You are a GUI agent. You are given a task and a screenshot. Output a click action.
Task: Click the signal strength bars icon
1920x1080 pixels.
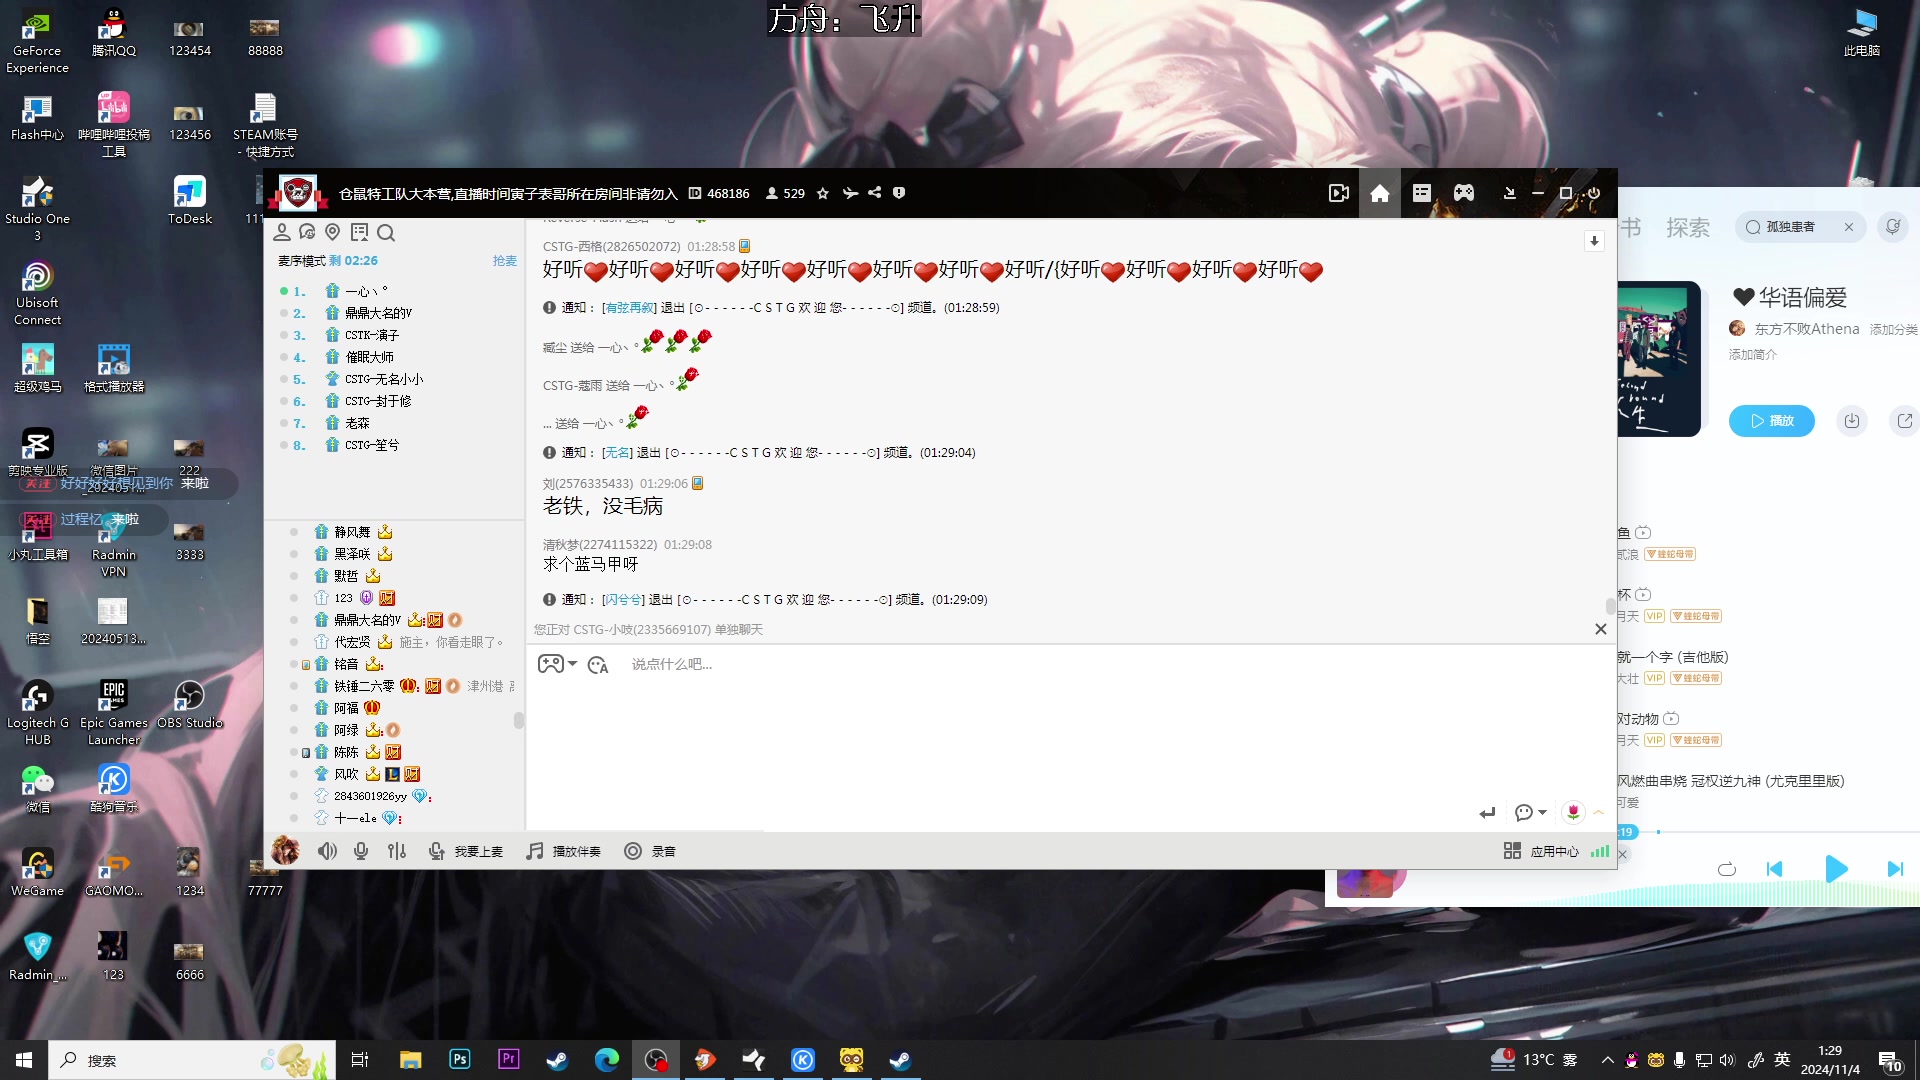[x=1600, y=851]
